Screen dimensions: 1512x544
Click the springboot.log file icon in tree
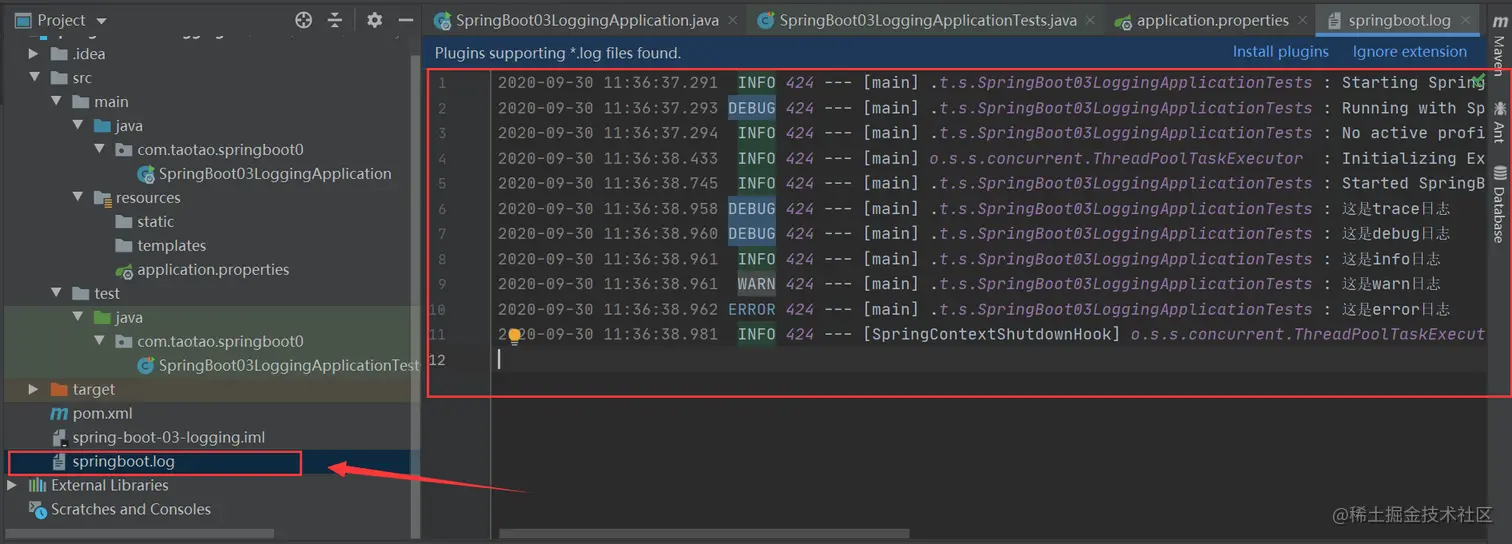[x=59, y=461]
